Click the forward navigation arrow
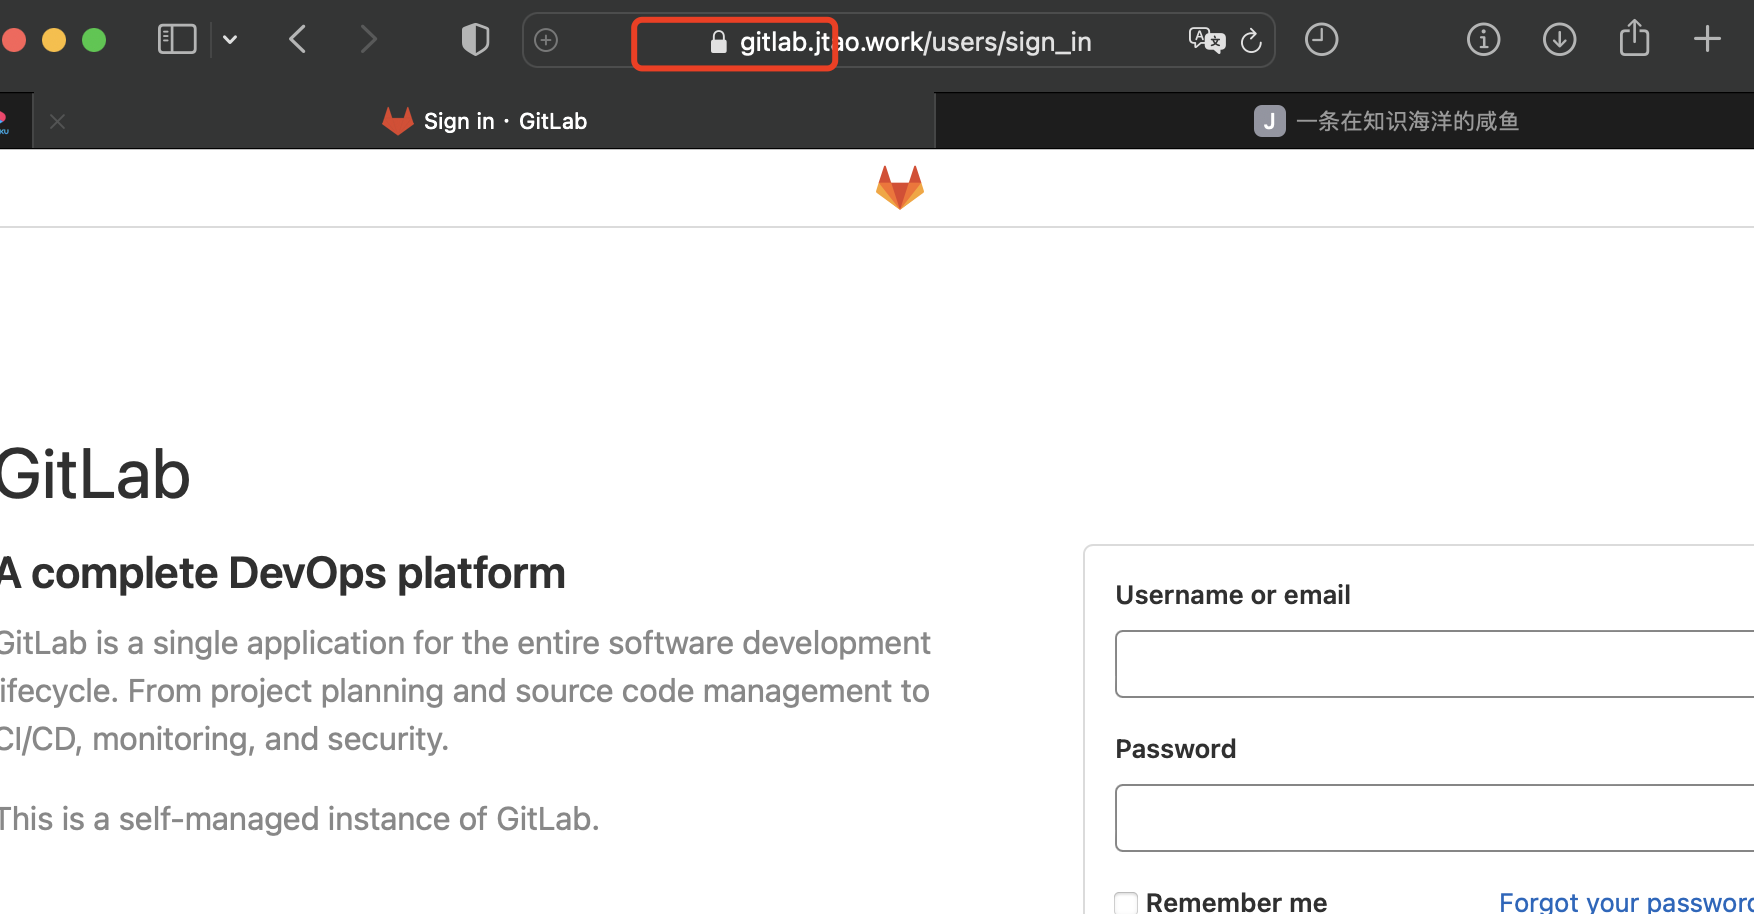The height and width of the screenshot is (914, 1754). 368,40
